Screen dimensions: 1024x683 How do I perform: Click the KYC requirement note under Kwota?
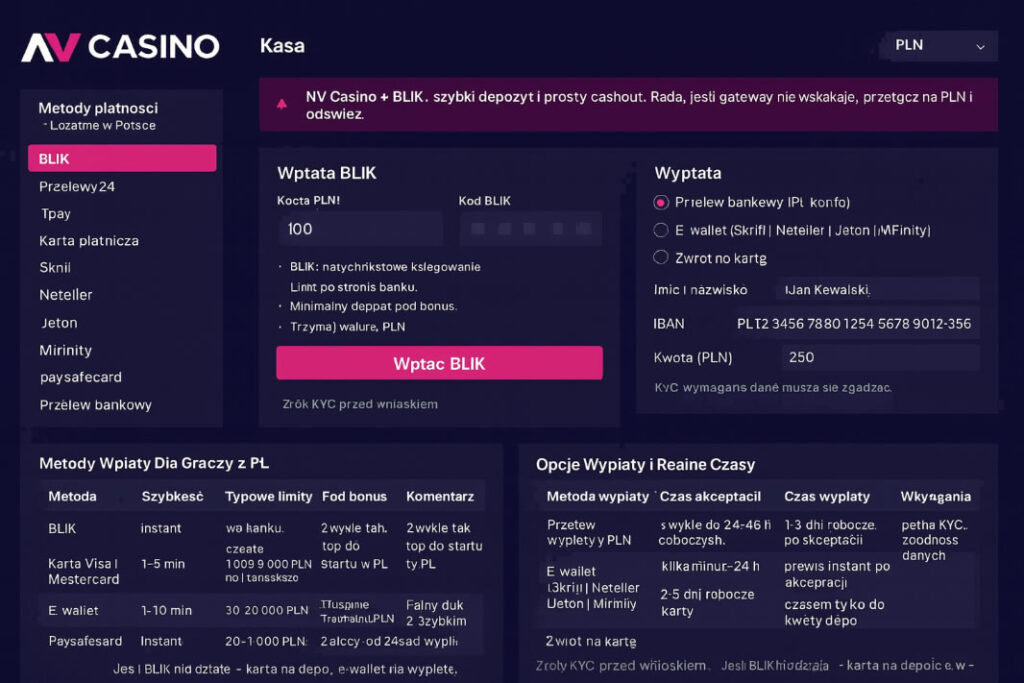(773, 388)
